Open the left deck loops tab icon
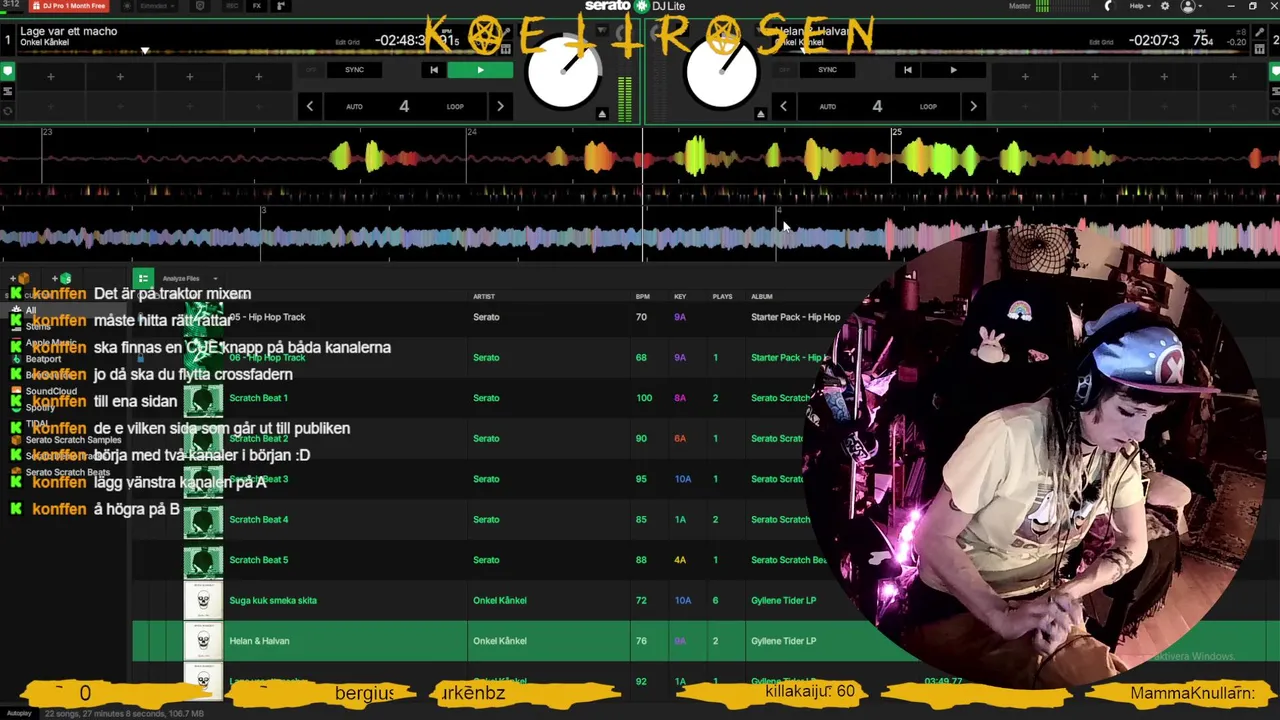1280x720 pixels. 7,109
